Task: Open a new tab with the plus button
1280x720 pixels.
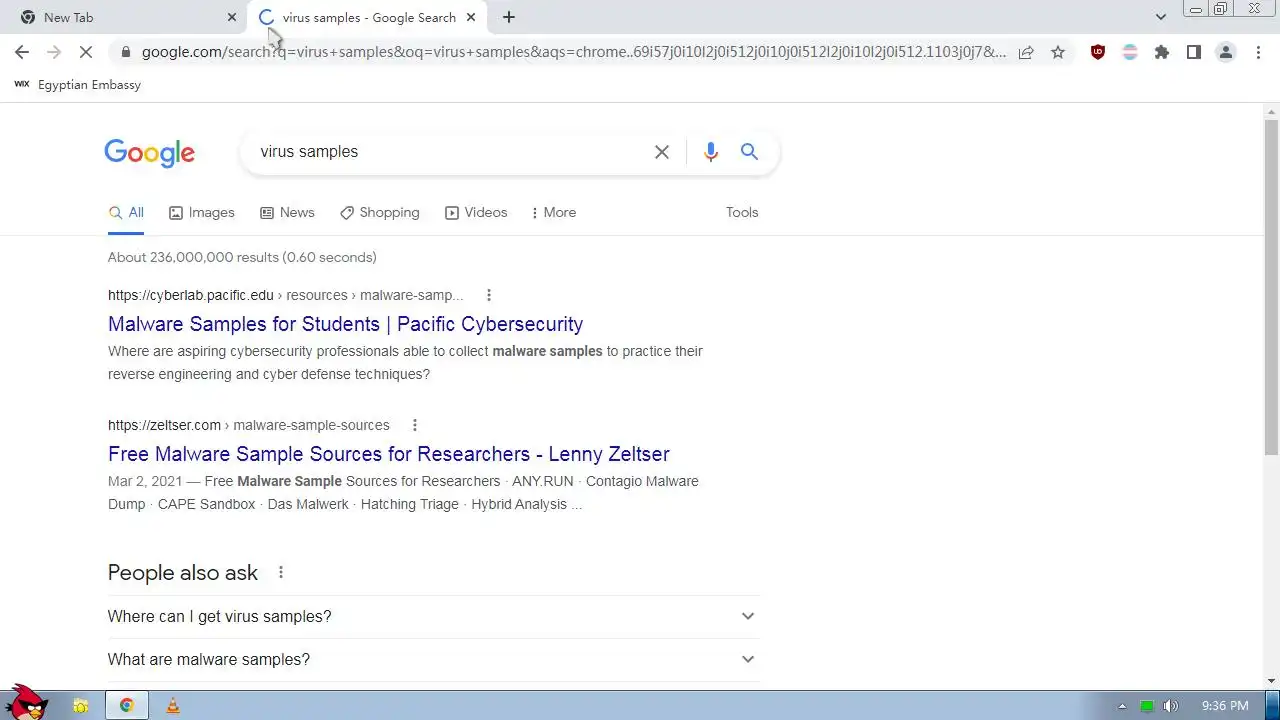Action: coord(509,17)
